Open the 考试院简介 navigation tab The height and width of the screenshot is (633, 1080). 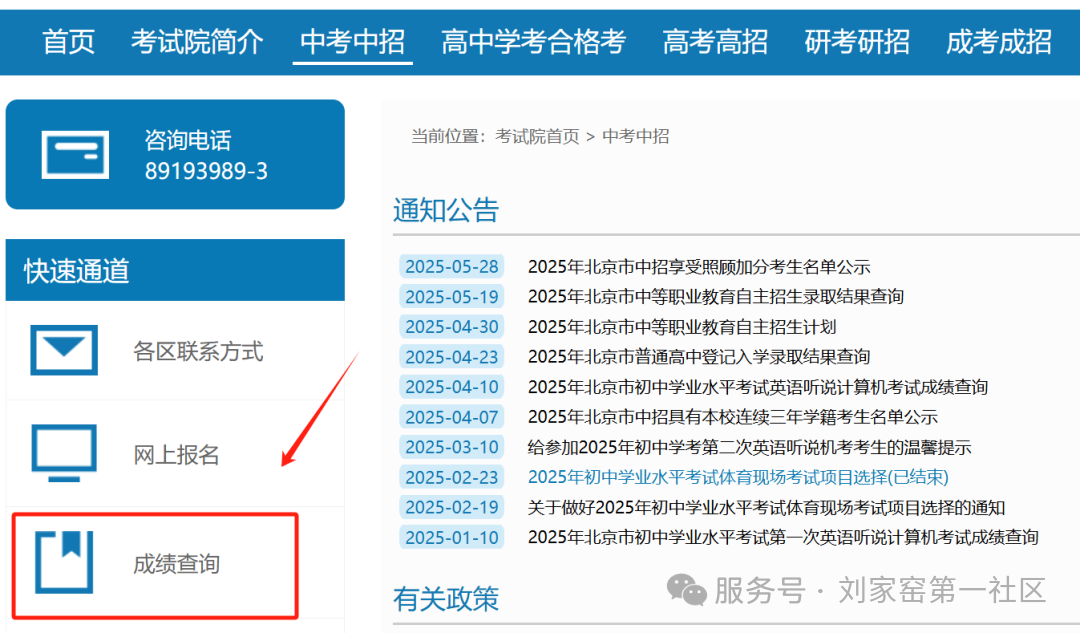(197, 41)
